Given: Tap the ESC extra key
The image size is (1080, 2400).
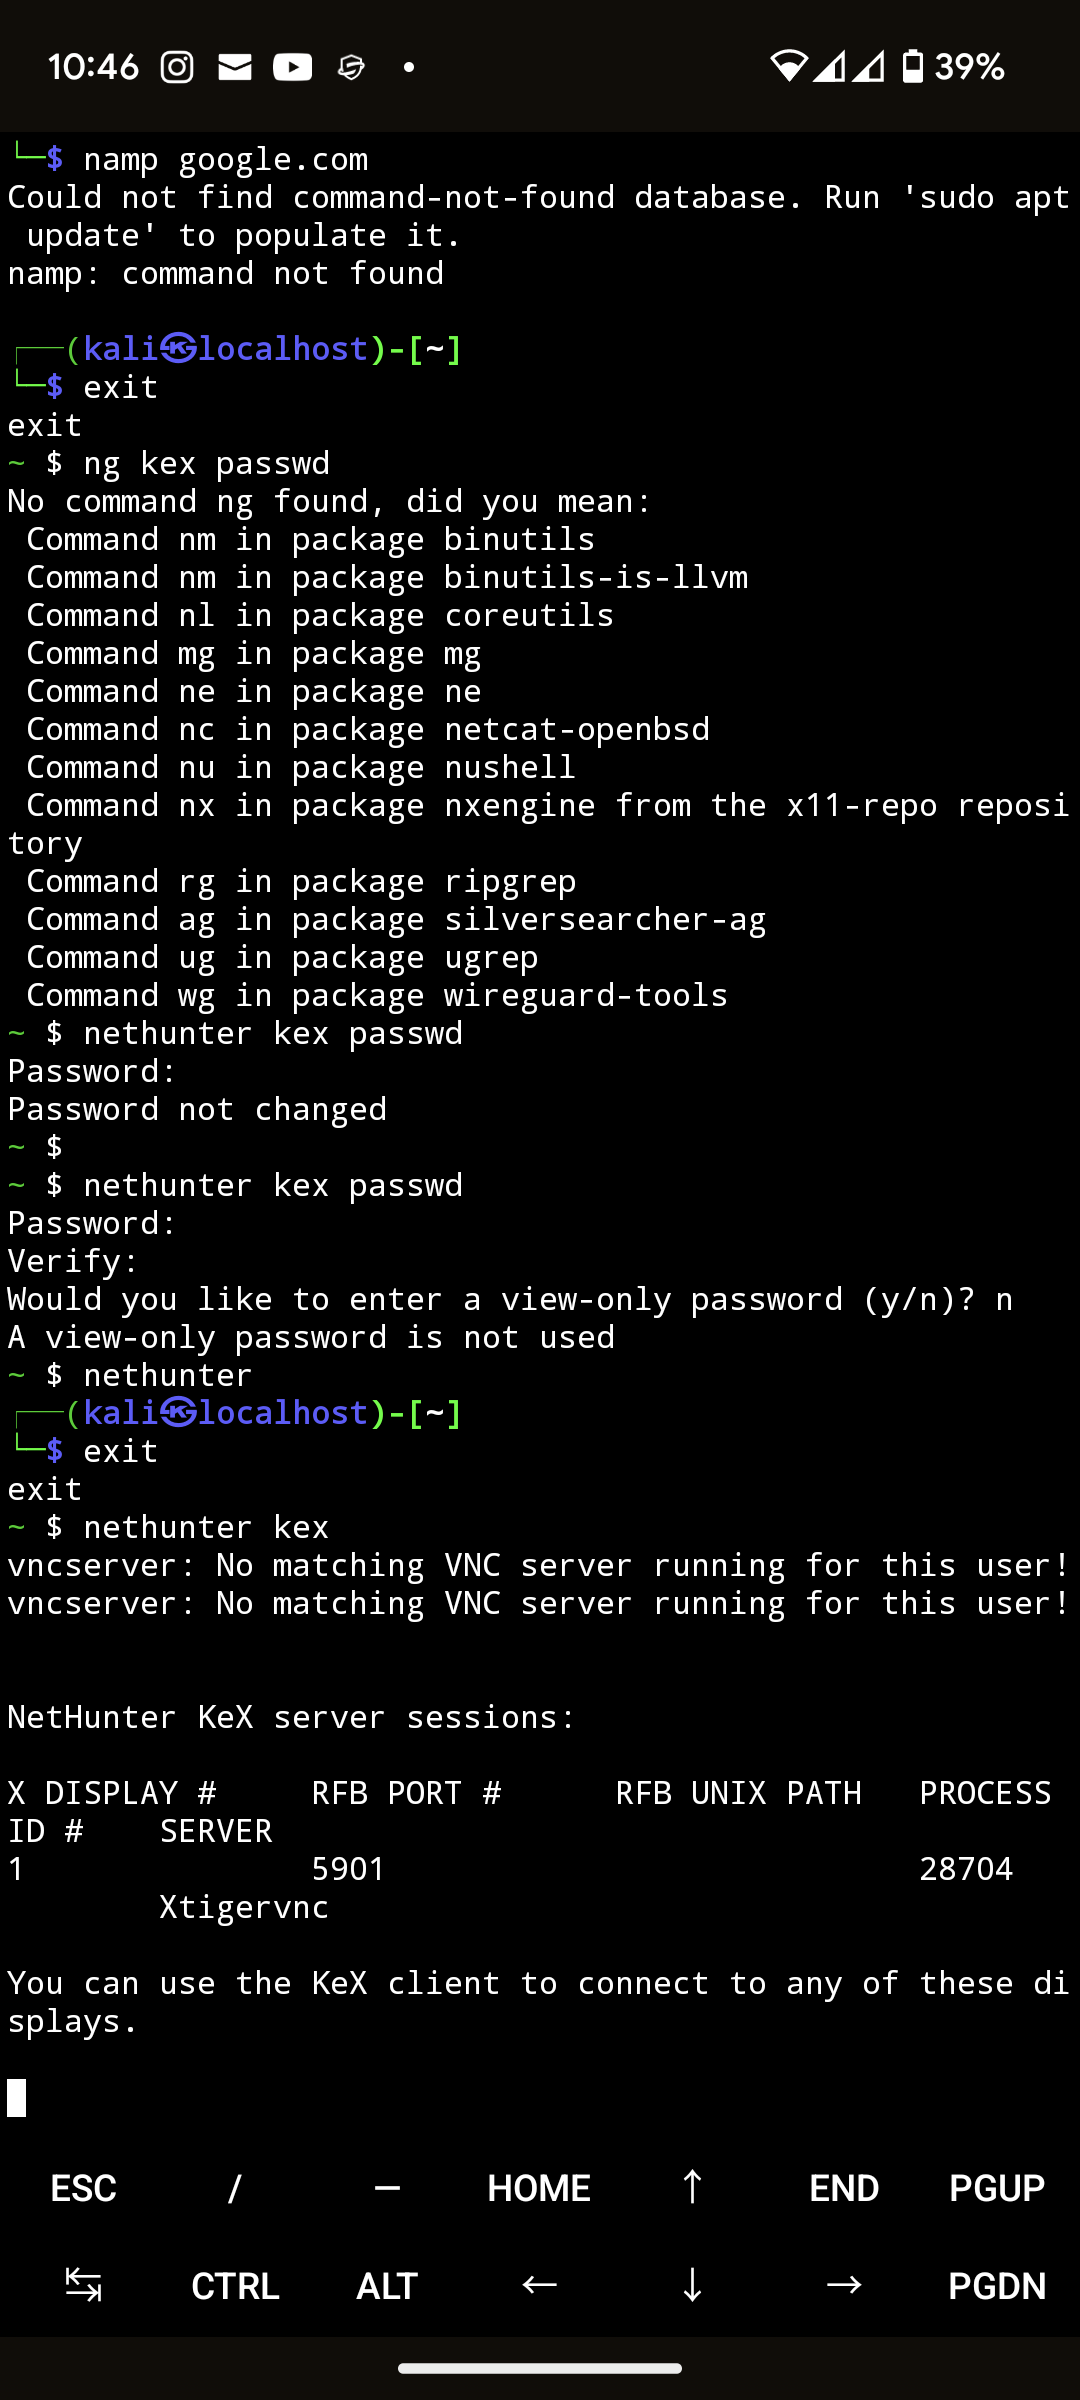Looking at the screenshot, I should (x=84, y=2188).
